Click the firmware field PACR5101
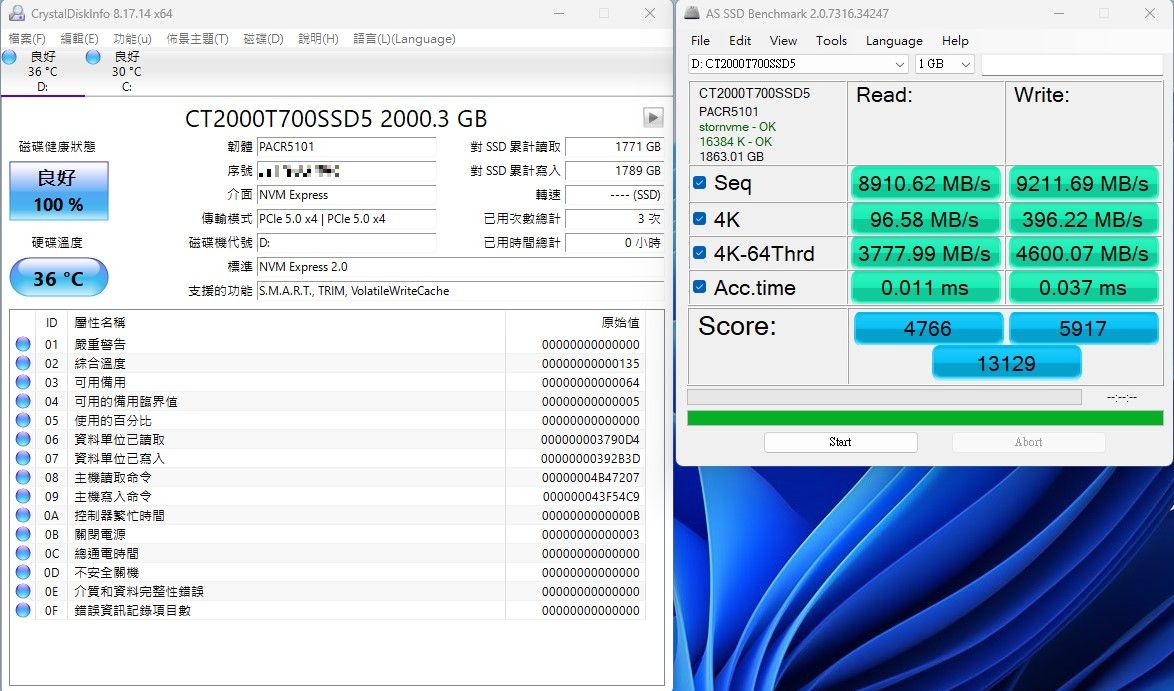 (x=346, y=147)
